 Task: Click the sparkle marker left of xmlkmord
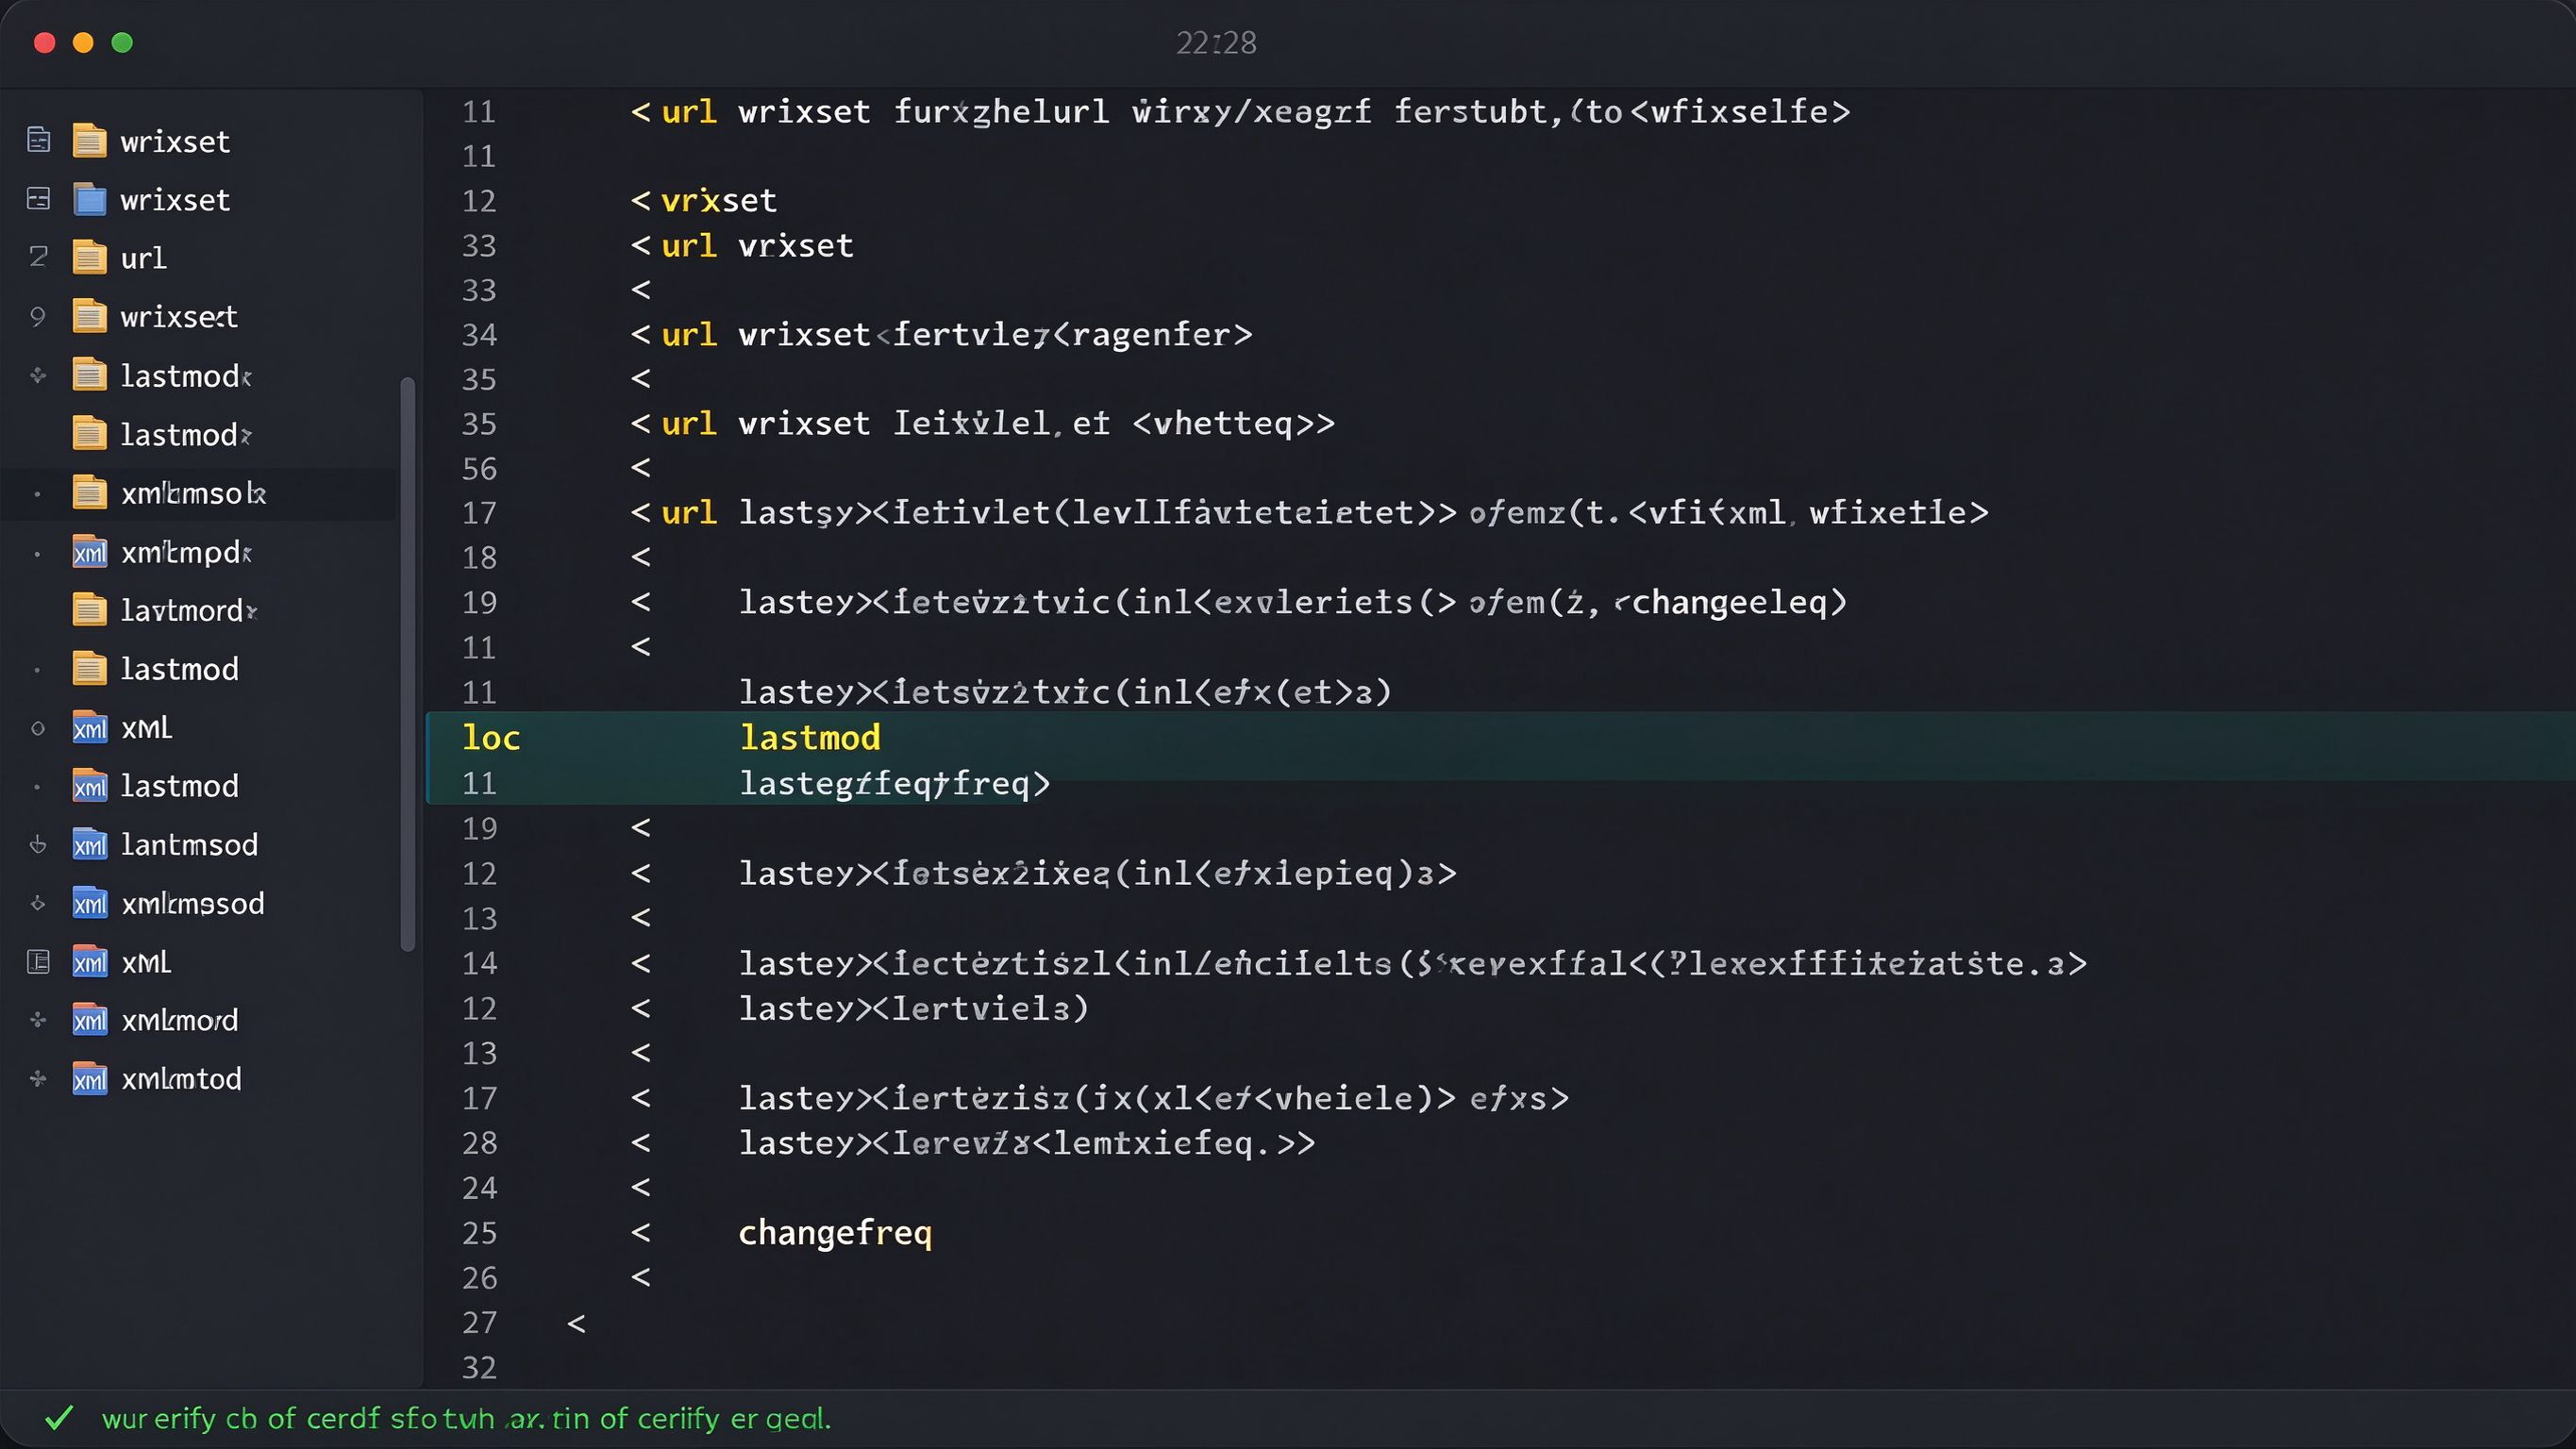pos(38,1020)
